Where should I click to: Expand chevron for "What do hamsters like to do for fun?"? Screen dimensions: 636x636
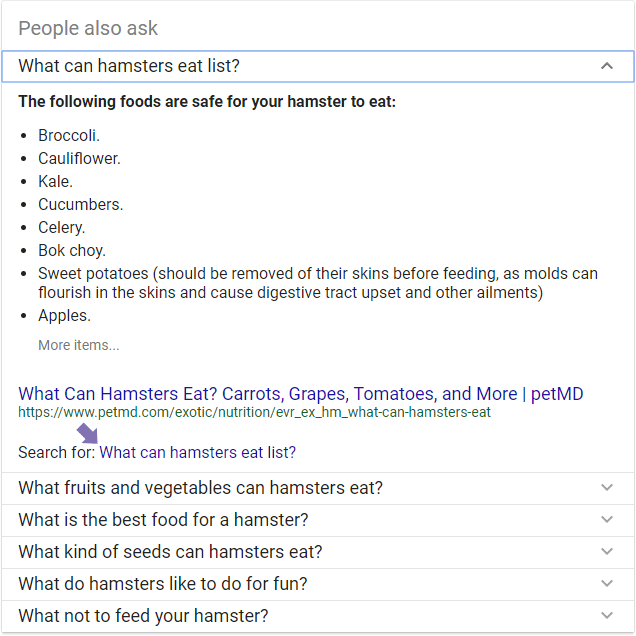tap(606, 584)
